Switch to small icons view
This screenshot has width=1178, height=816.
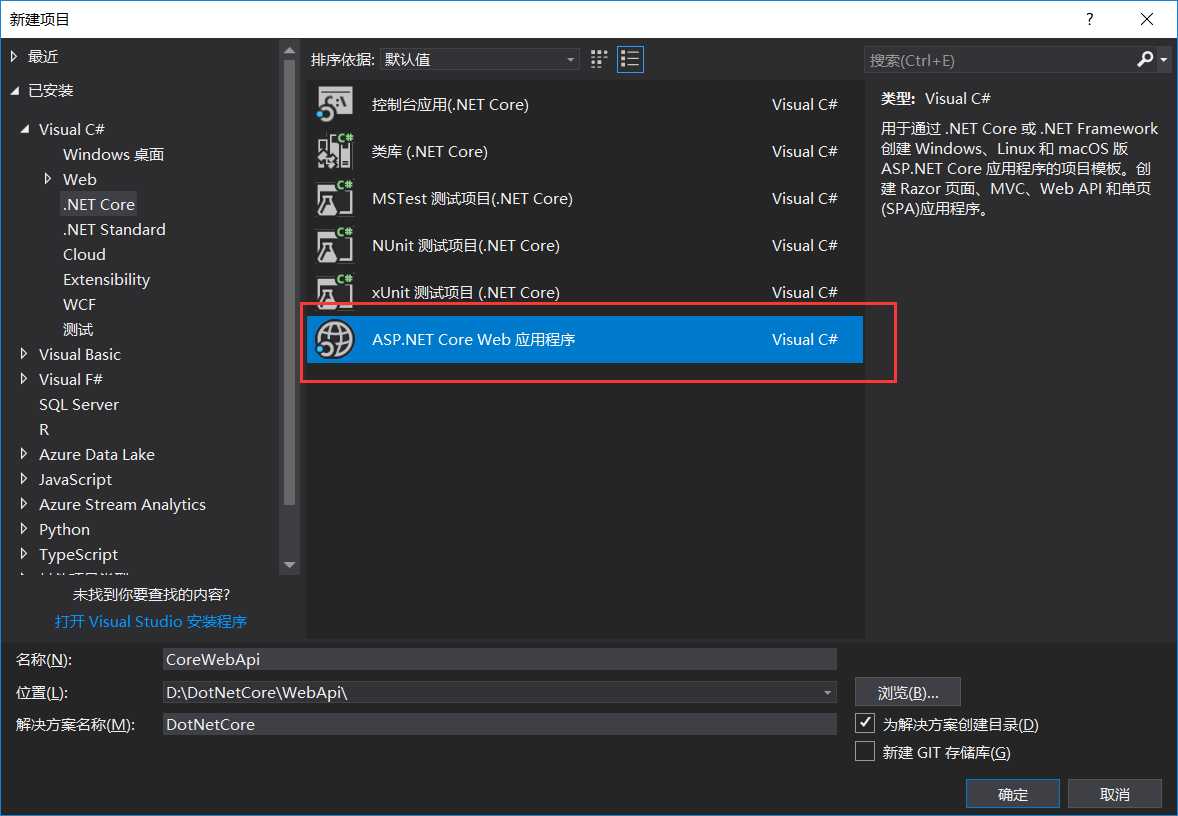coord(599,59)
